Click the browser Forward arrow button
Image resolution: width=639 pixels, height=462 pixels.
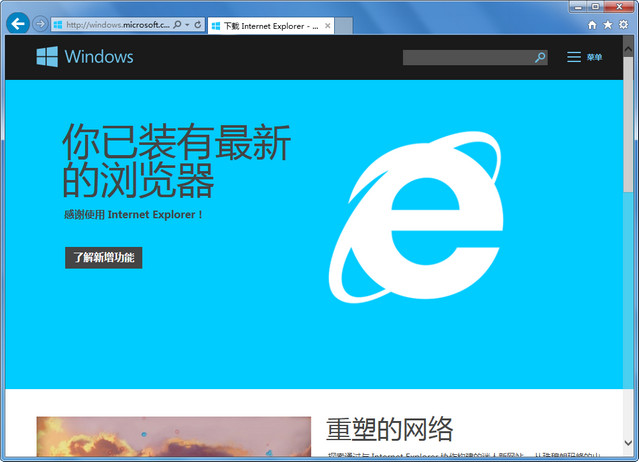pos(40,24)
